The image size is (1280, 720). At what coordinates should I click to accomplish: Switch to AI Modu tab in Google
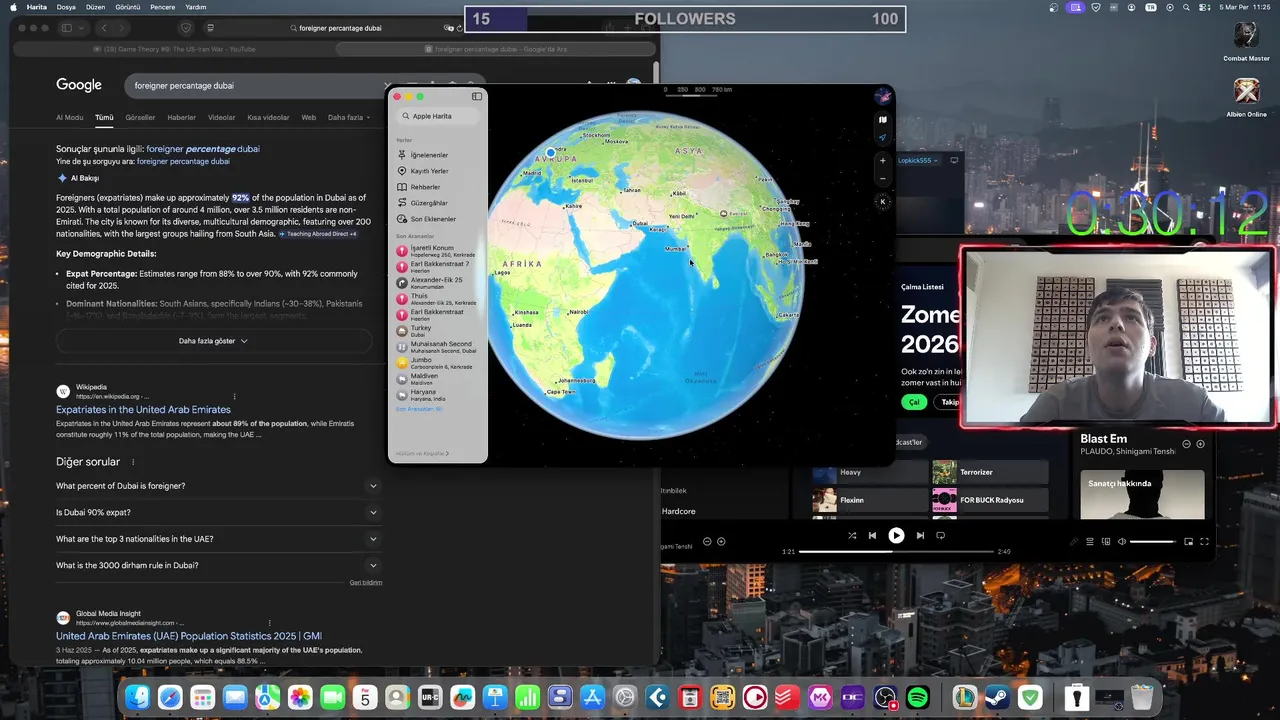coord(70,117)
